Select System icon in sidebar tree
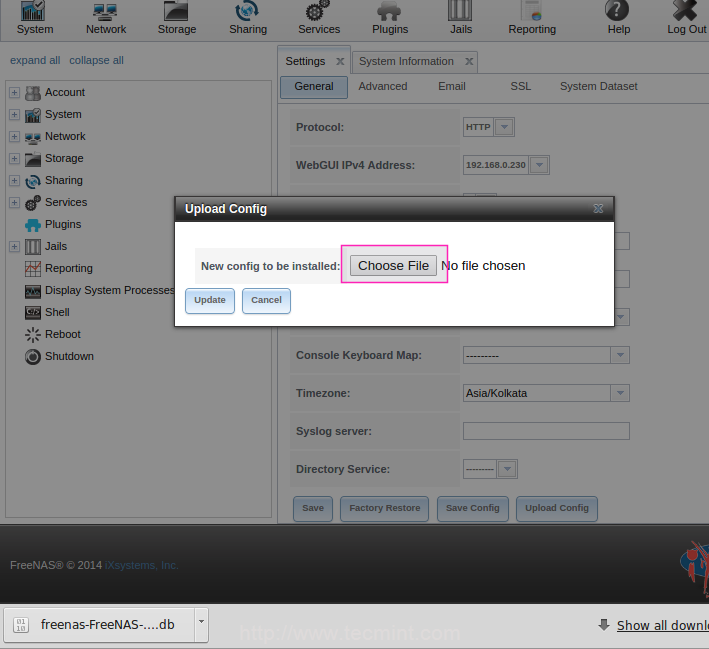 click(33, 115)
